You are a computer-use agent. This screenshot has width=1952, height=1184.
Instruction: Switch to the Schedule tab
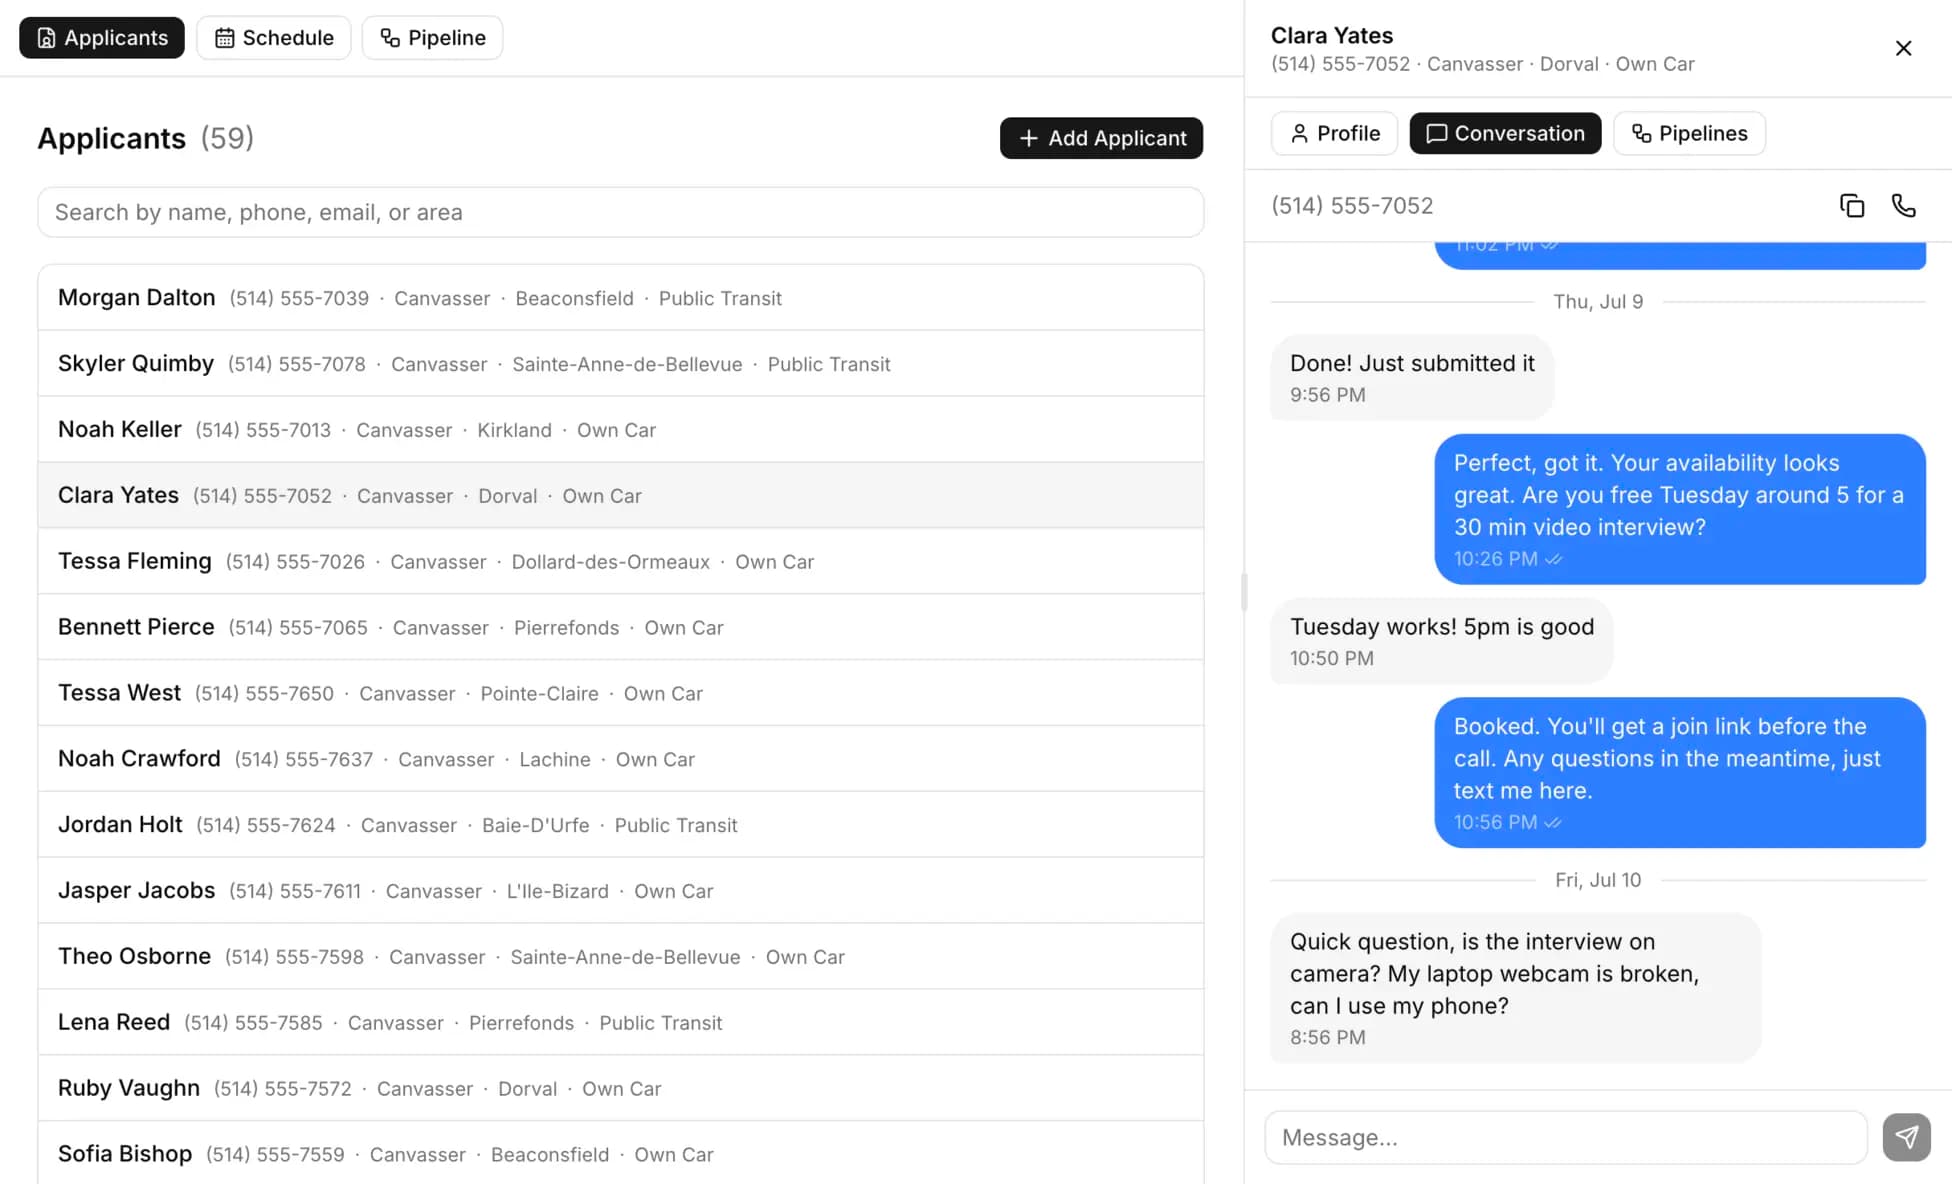point(274,38)
